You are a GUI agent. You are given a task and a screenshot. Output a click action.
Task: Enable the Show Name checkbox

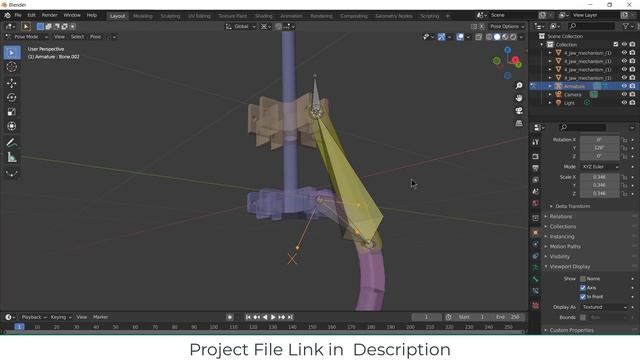point(583,279)
